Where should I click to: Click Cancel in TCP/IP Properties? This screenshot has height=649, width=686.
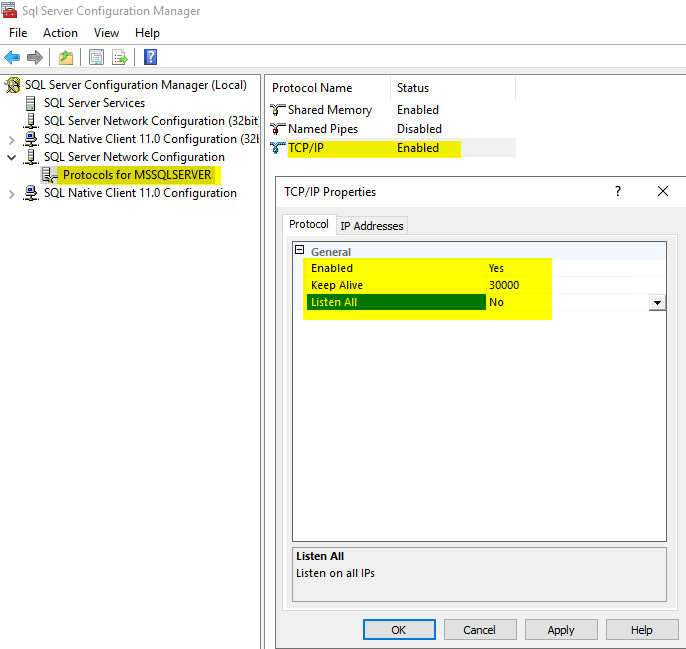pos(479,630)
